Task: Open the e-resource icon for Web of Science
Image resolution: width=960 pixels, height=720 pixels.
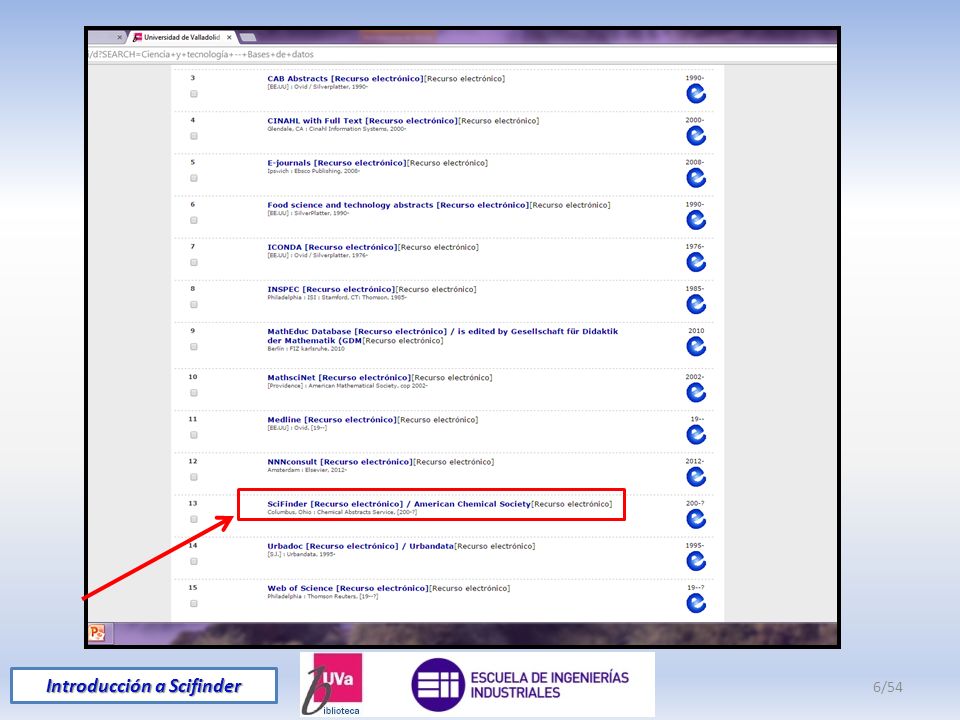Action: (696, 604)
